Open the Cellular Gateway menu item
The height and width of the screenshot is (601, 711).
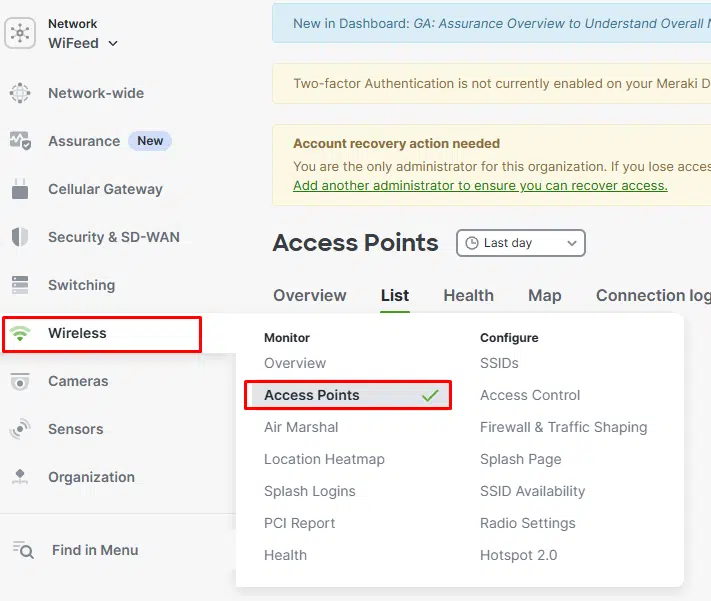coord(105,189)
